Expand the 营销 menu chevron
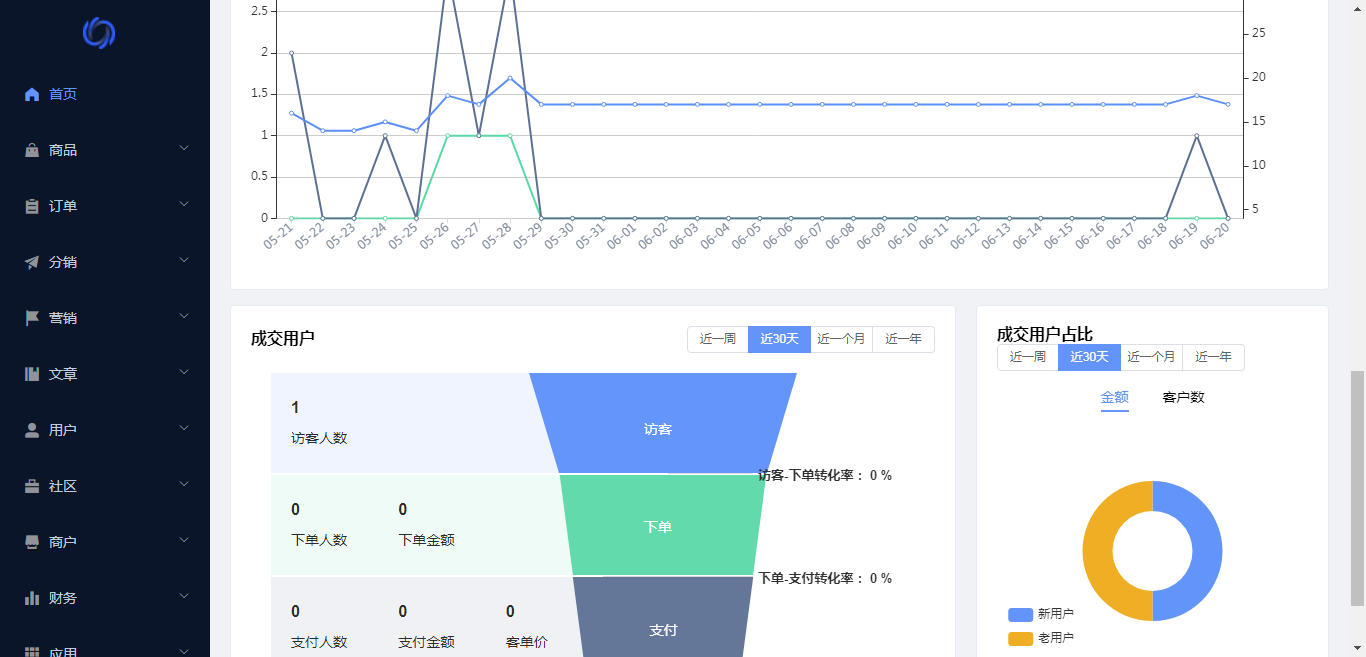The image size is (1366, 657). [x=184, y=316]
